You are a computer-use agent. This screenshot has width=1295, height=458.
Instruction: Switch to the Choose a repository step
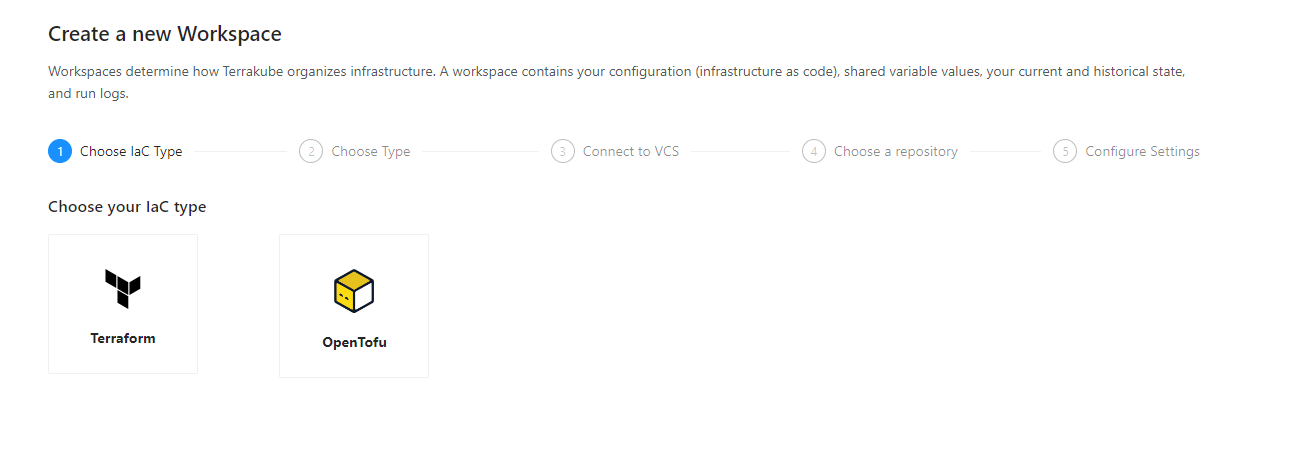click(x=896, y=152)
